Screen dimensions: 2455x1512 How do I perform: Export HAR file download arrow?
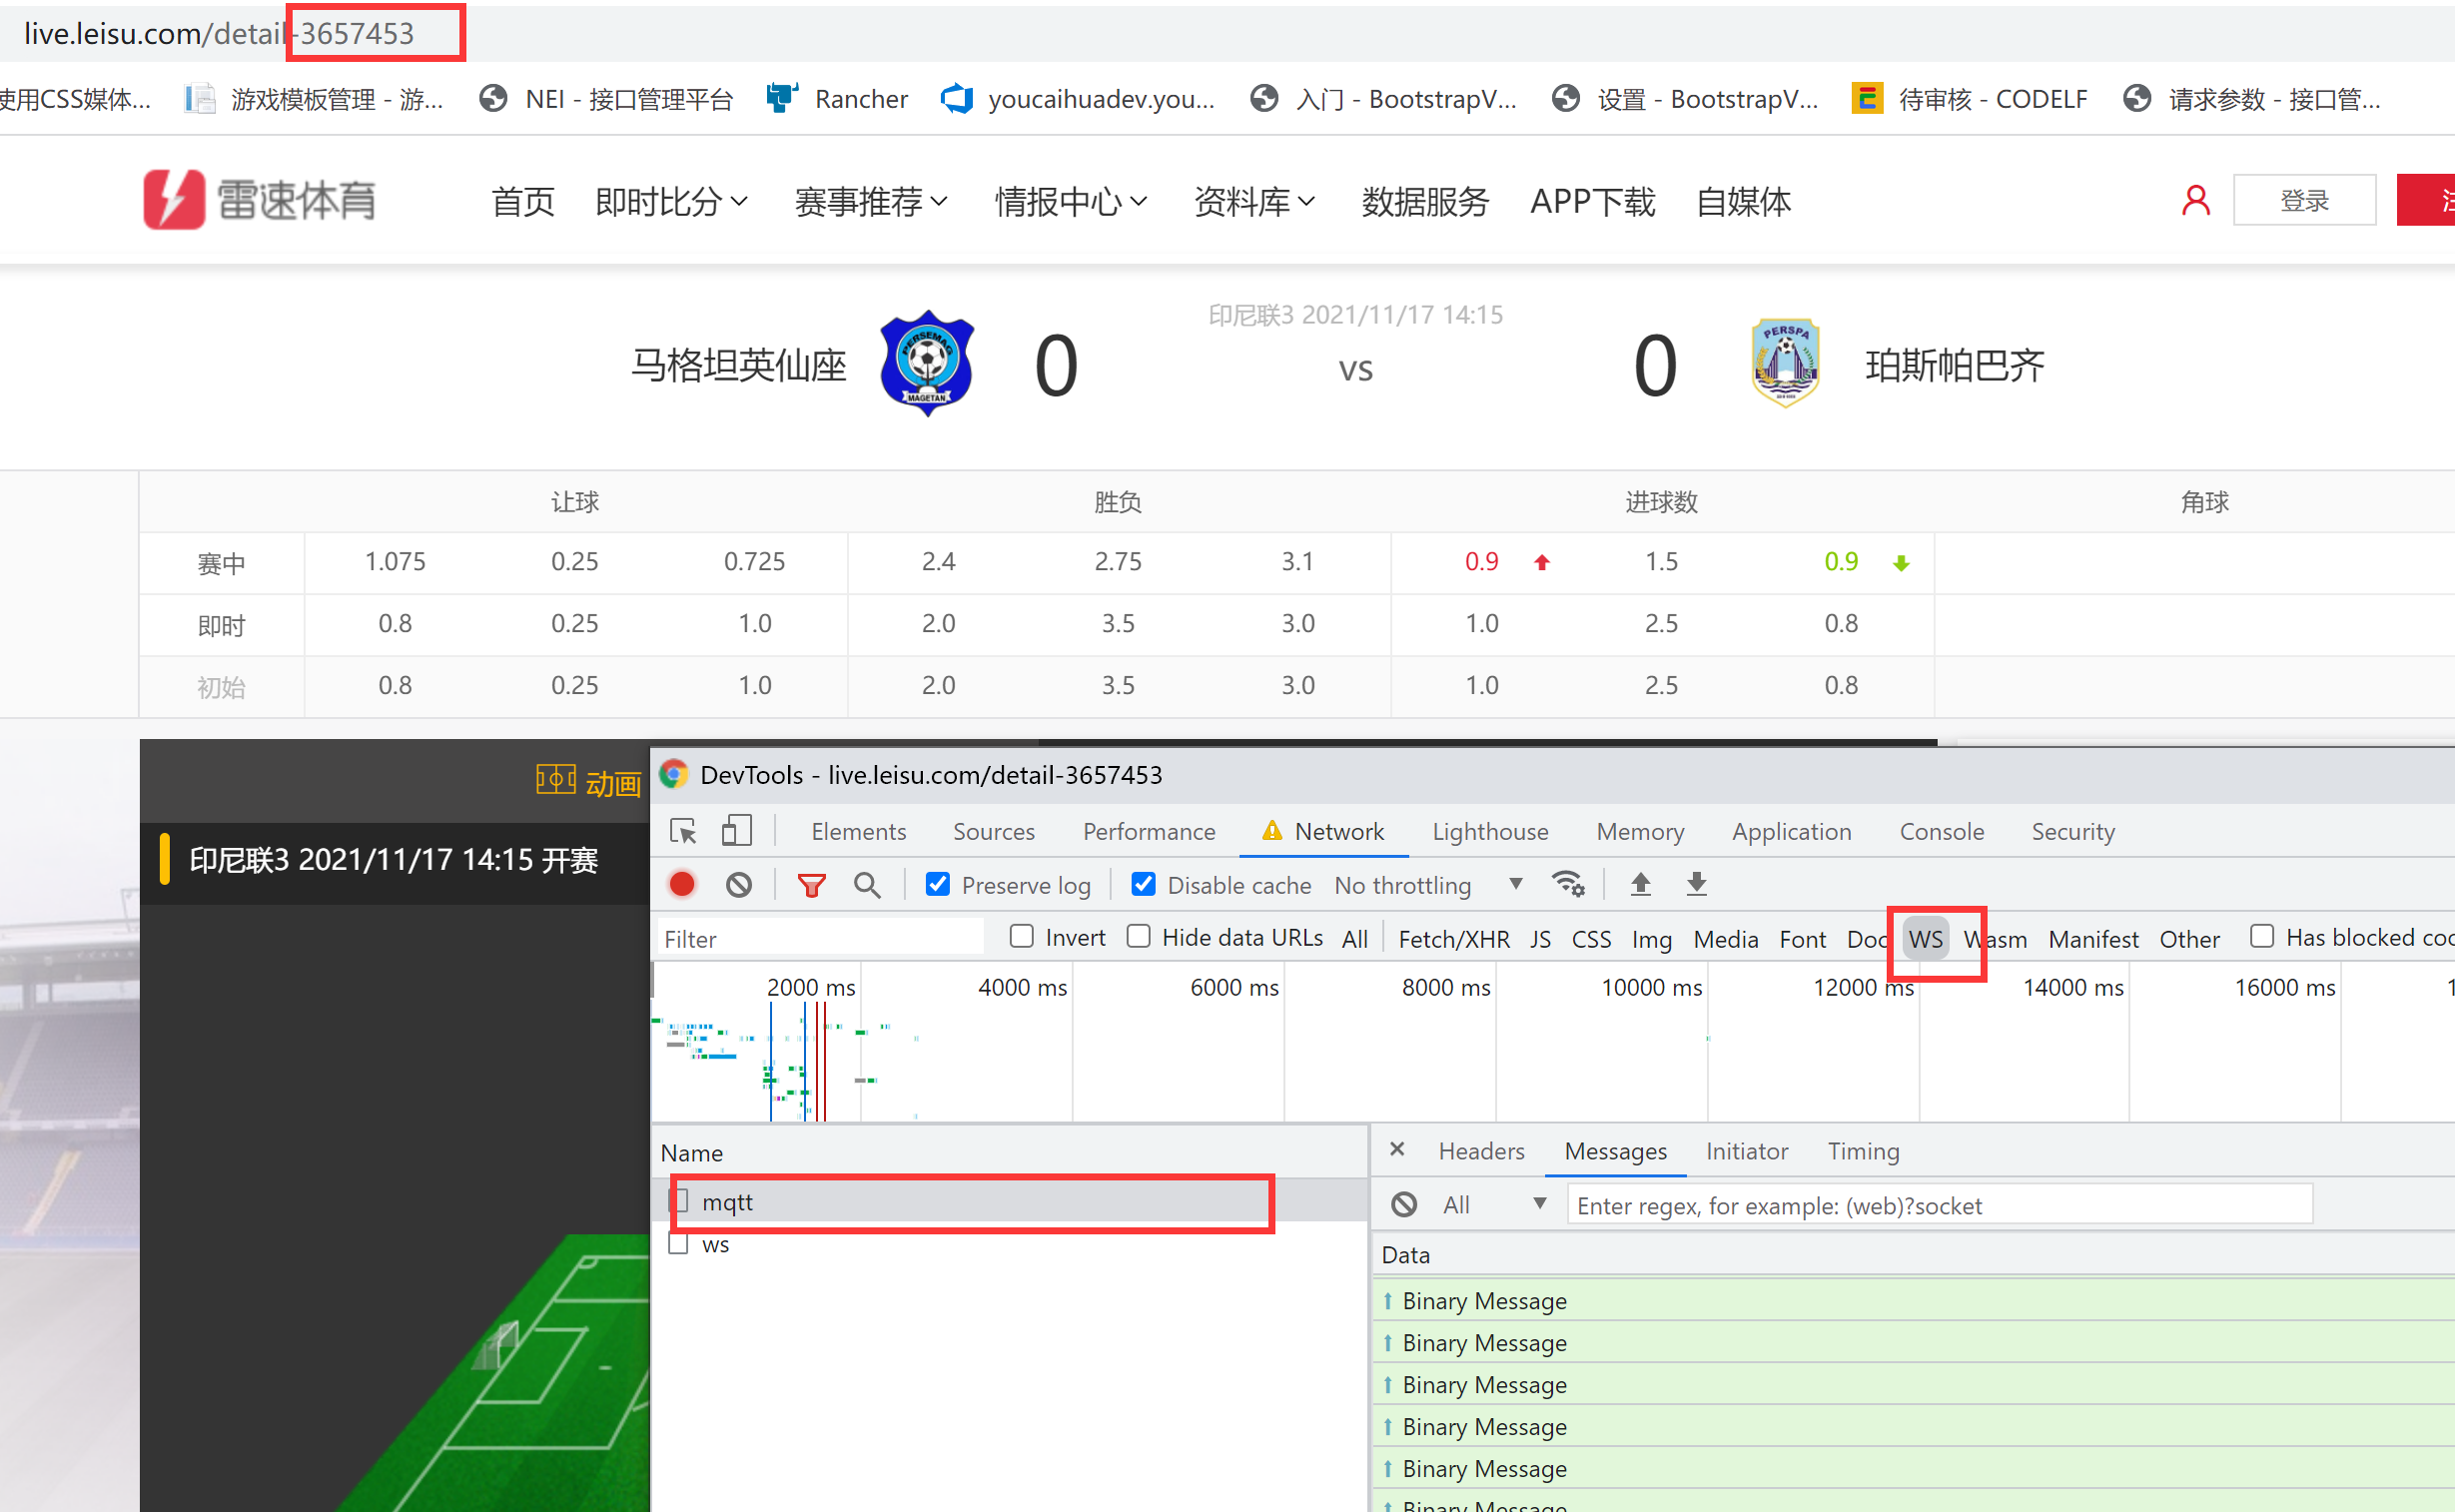(1696, 884)
